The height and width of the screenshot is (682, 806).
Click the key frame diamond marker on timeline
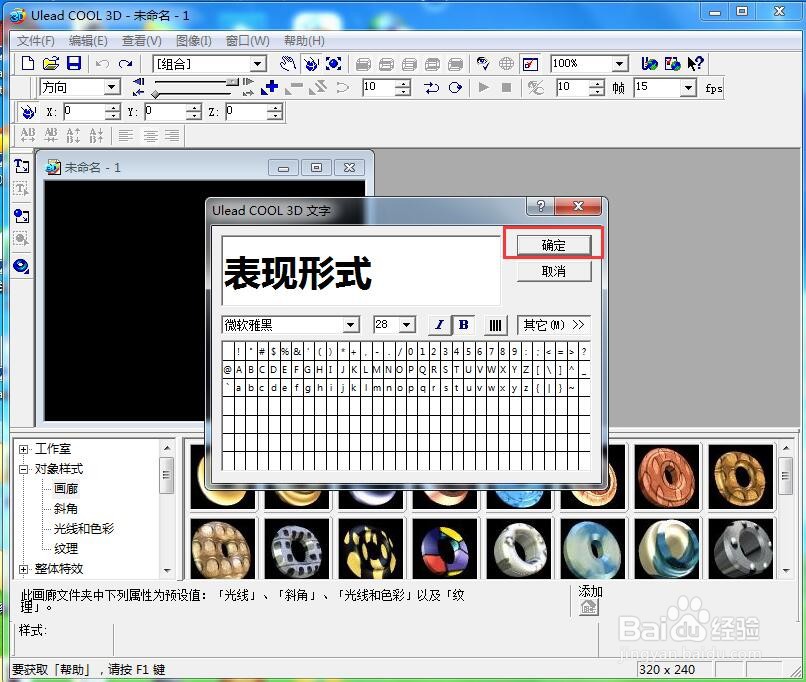point(155,94)
